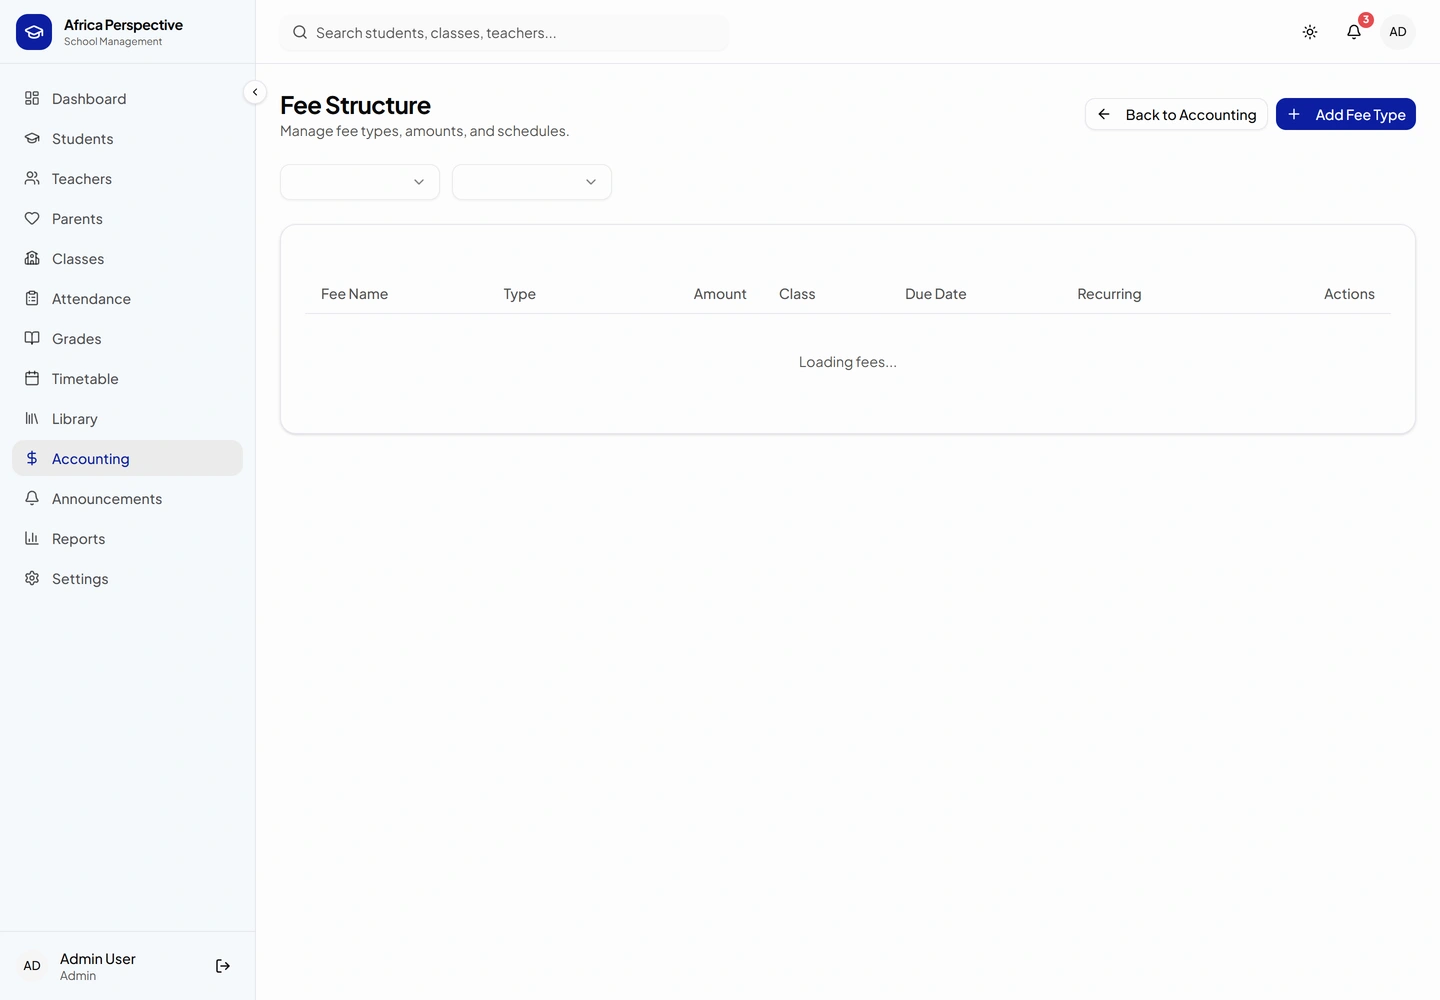Viewport: 1440px width, 1000px height.
Task: Click the AD avatar in sidebar footer
Action: tap(32, 966)
